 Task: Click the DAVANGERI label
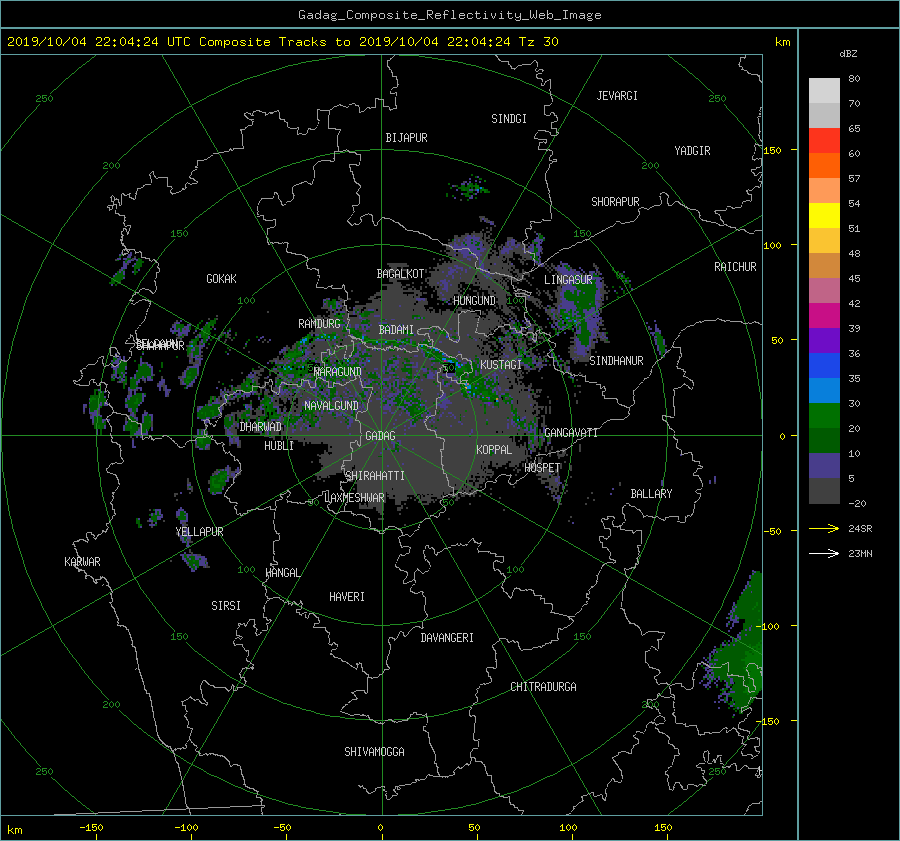click(447, 638)
